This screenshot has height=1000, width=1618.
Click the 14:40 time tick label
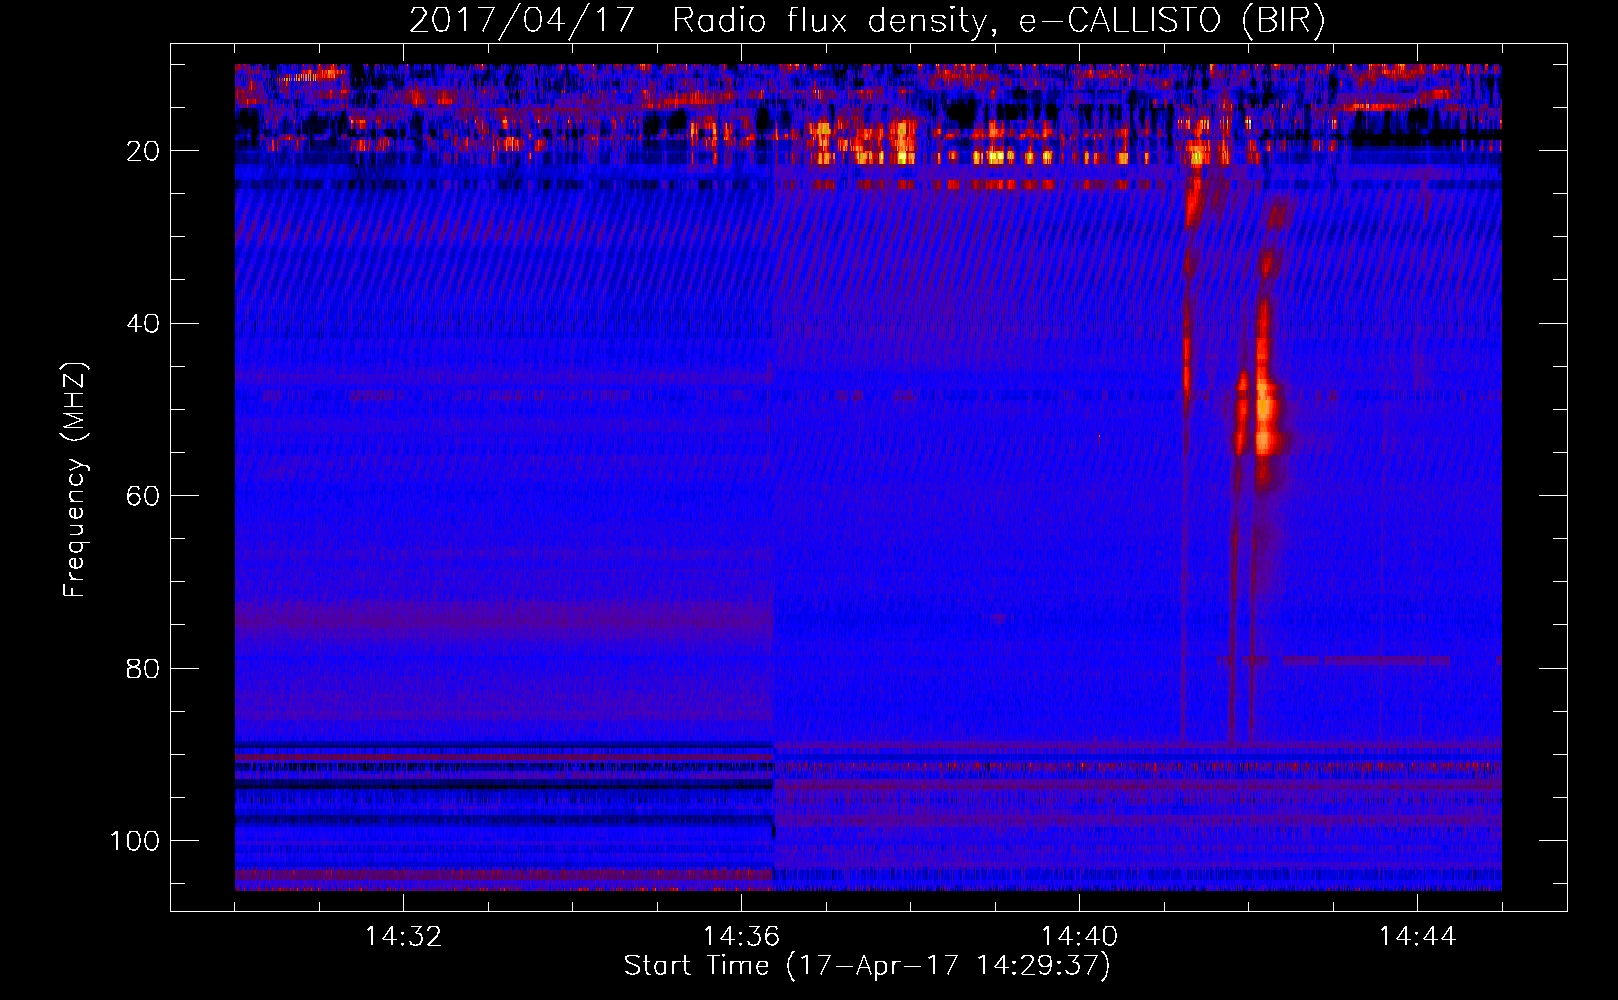coord(1079,937)
